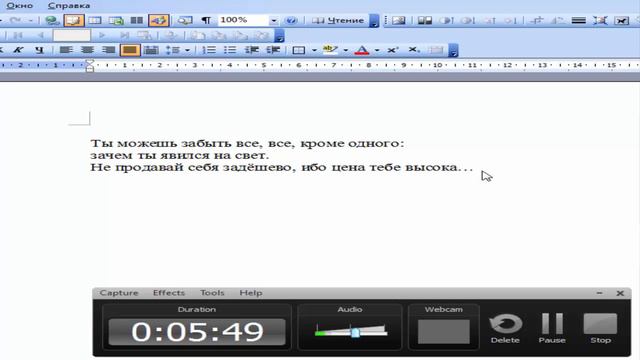Click the Duration timer display

[x=197, y=332]
